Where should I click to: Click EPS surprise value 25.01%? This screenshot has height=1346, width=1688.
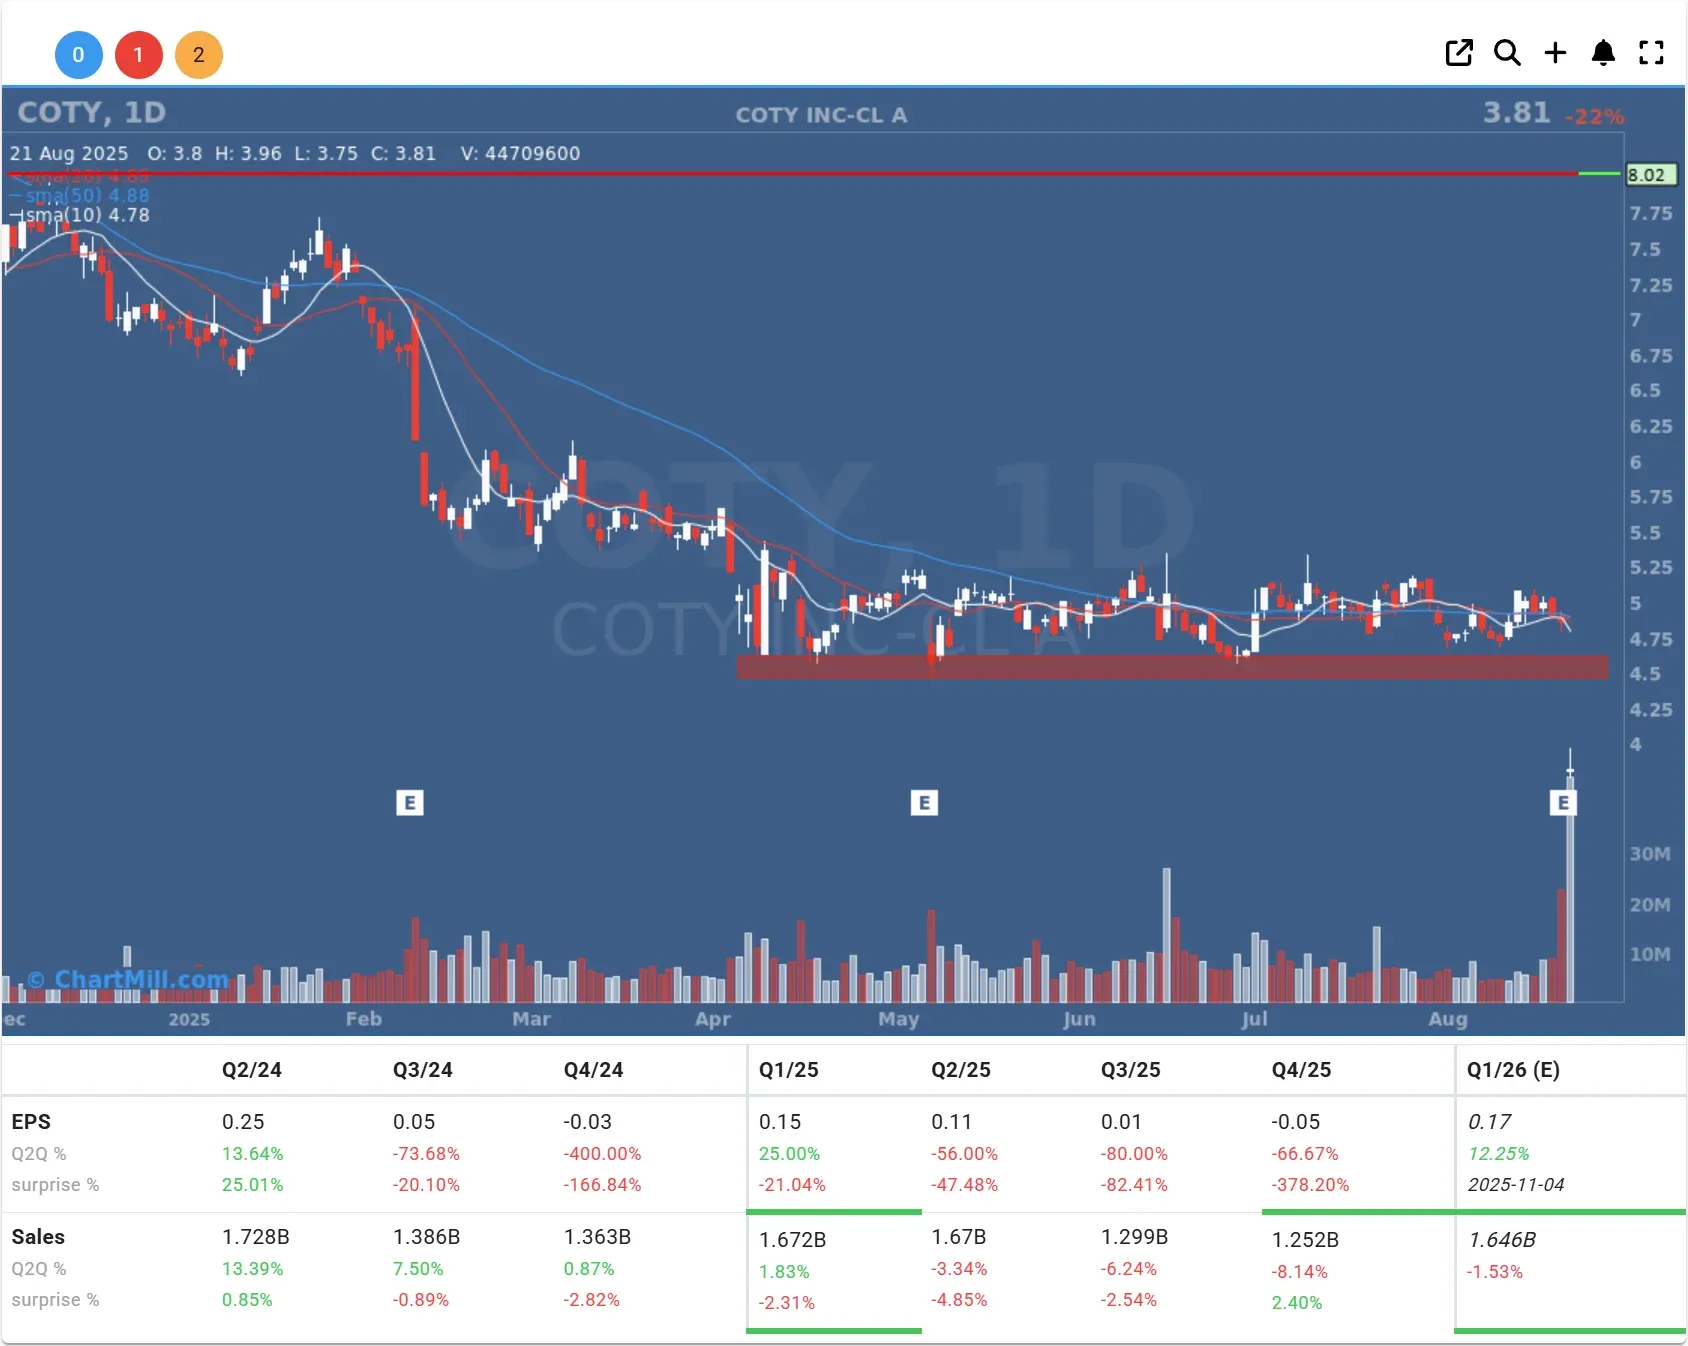(x=252, y=1185)
